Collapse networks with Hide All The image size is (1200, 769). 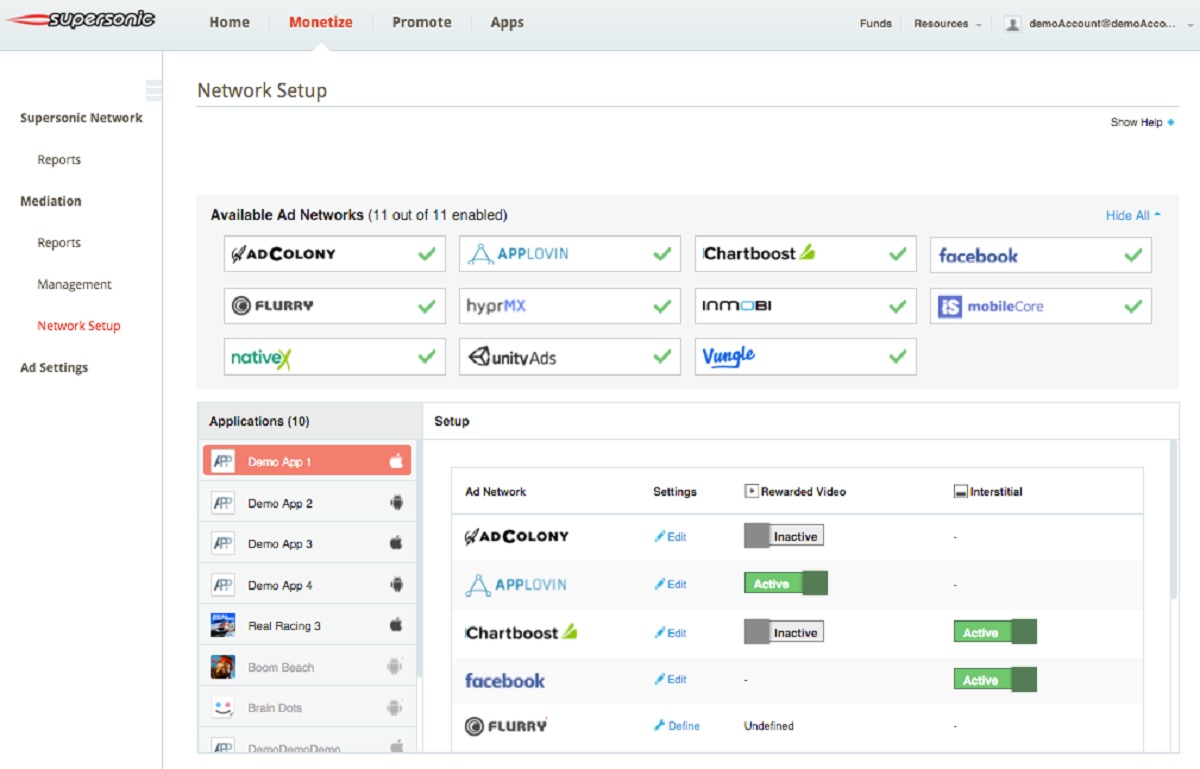click(1133, 215)
